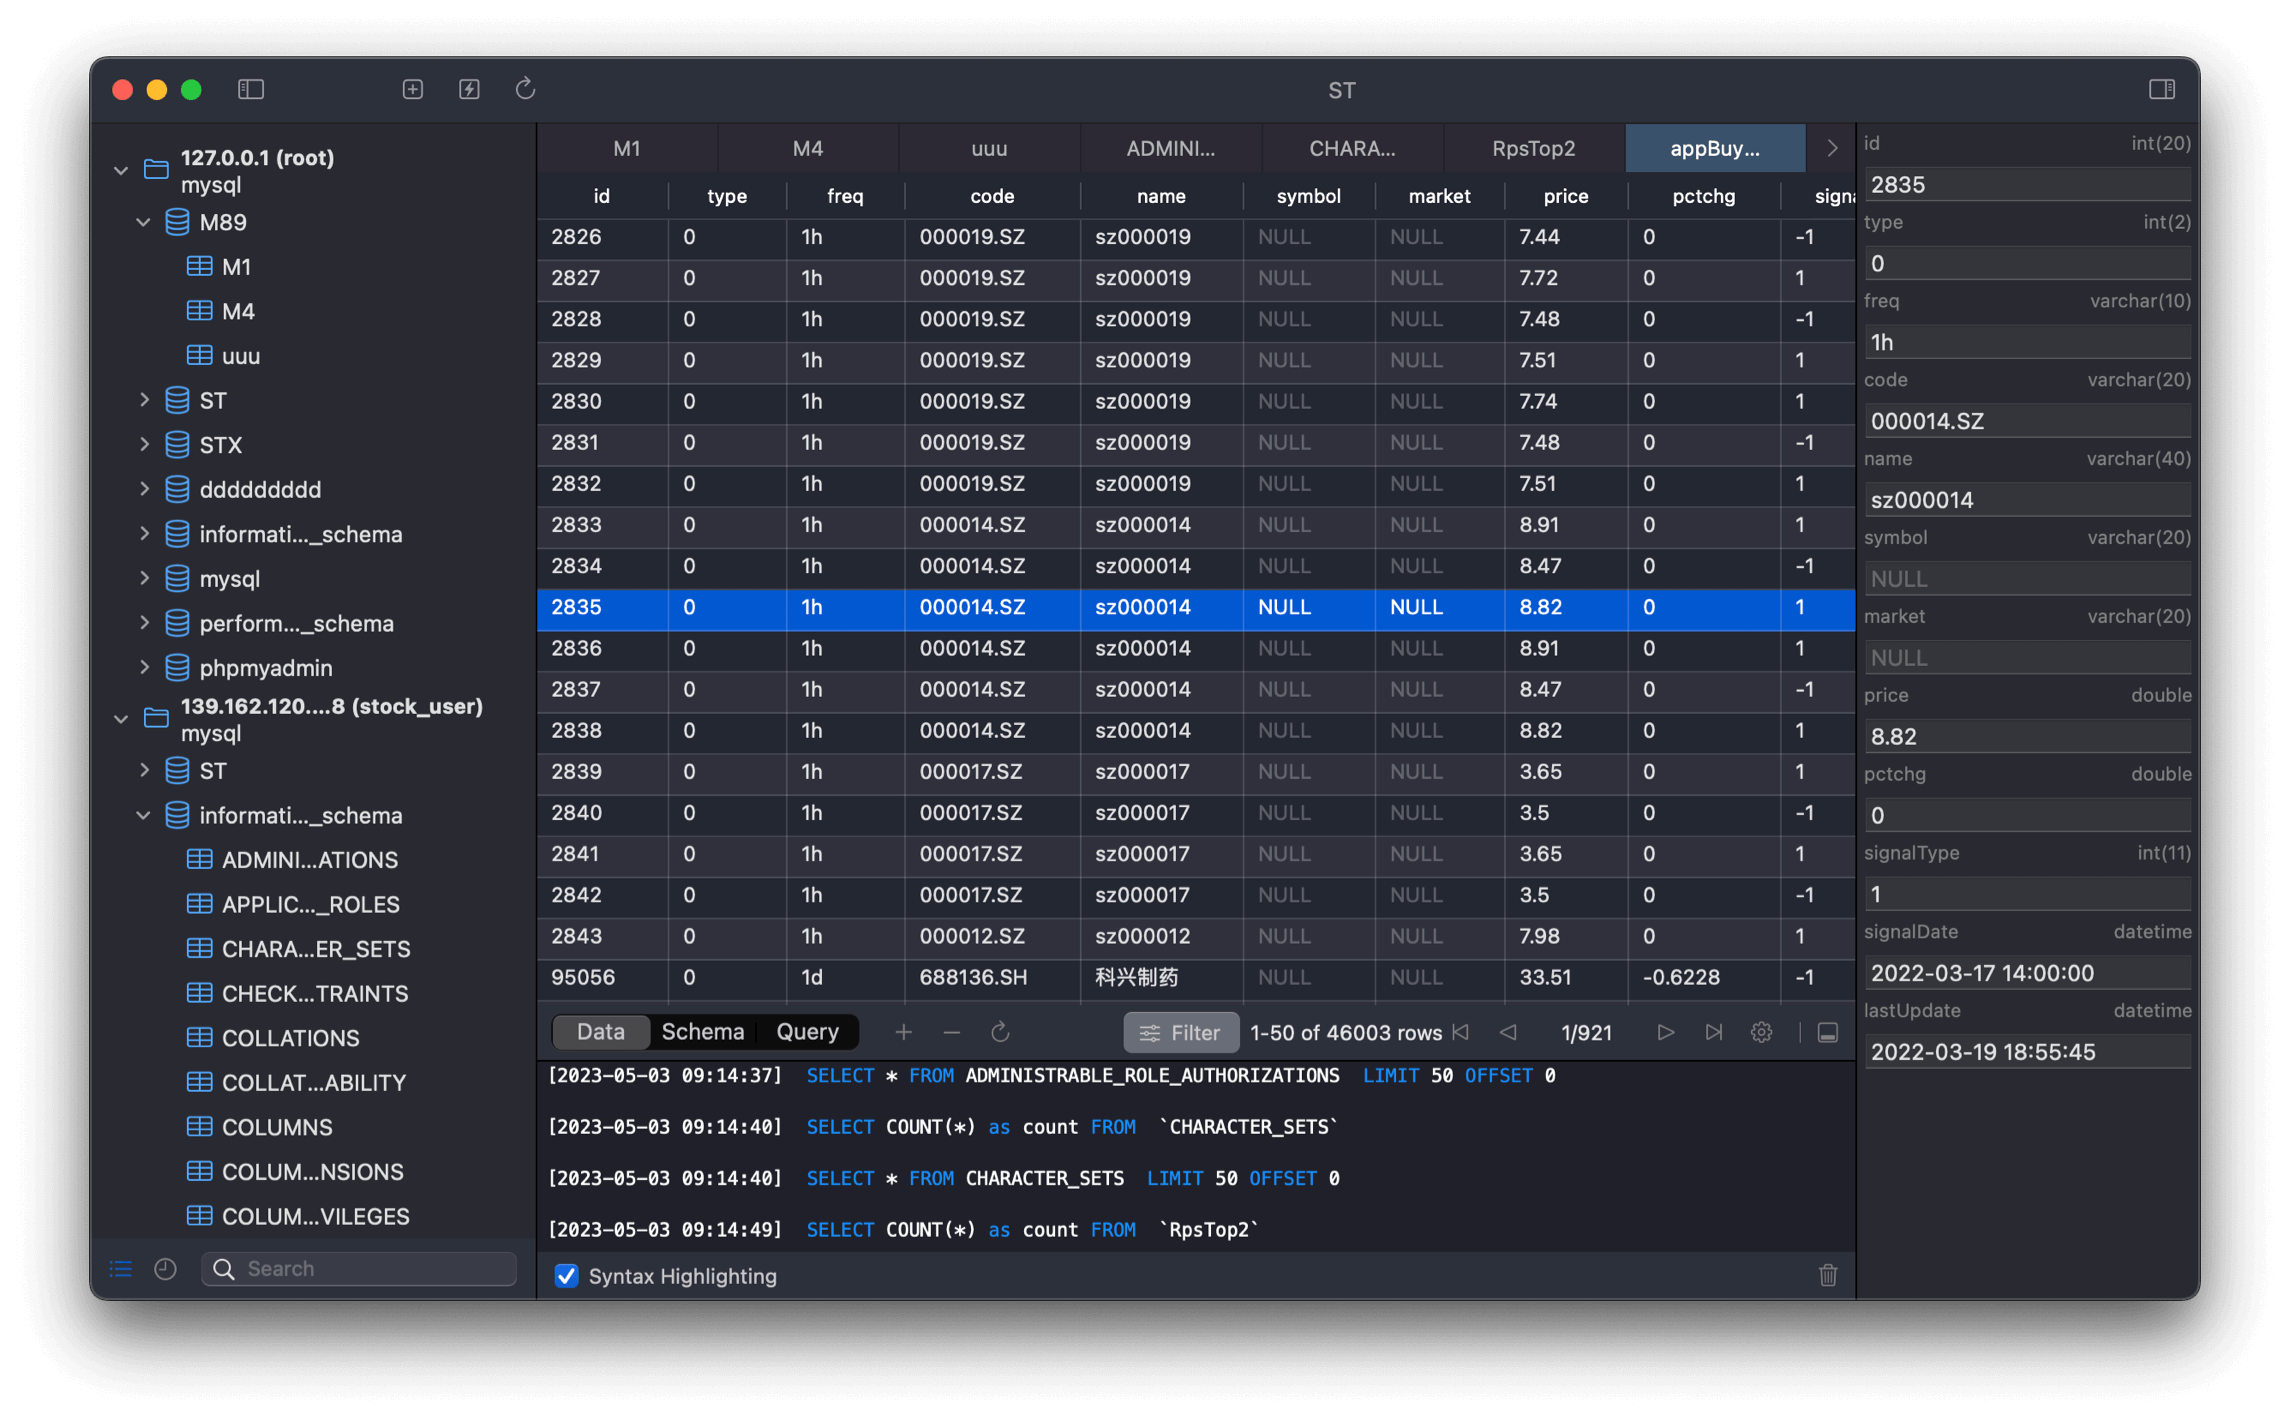This screenshot has width=2290, height=1419.
Task: Click the refresh icon in the title bar
Action: tap(526, 90)
